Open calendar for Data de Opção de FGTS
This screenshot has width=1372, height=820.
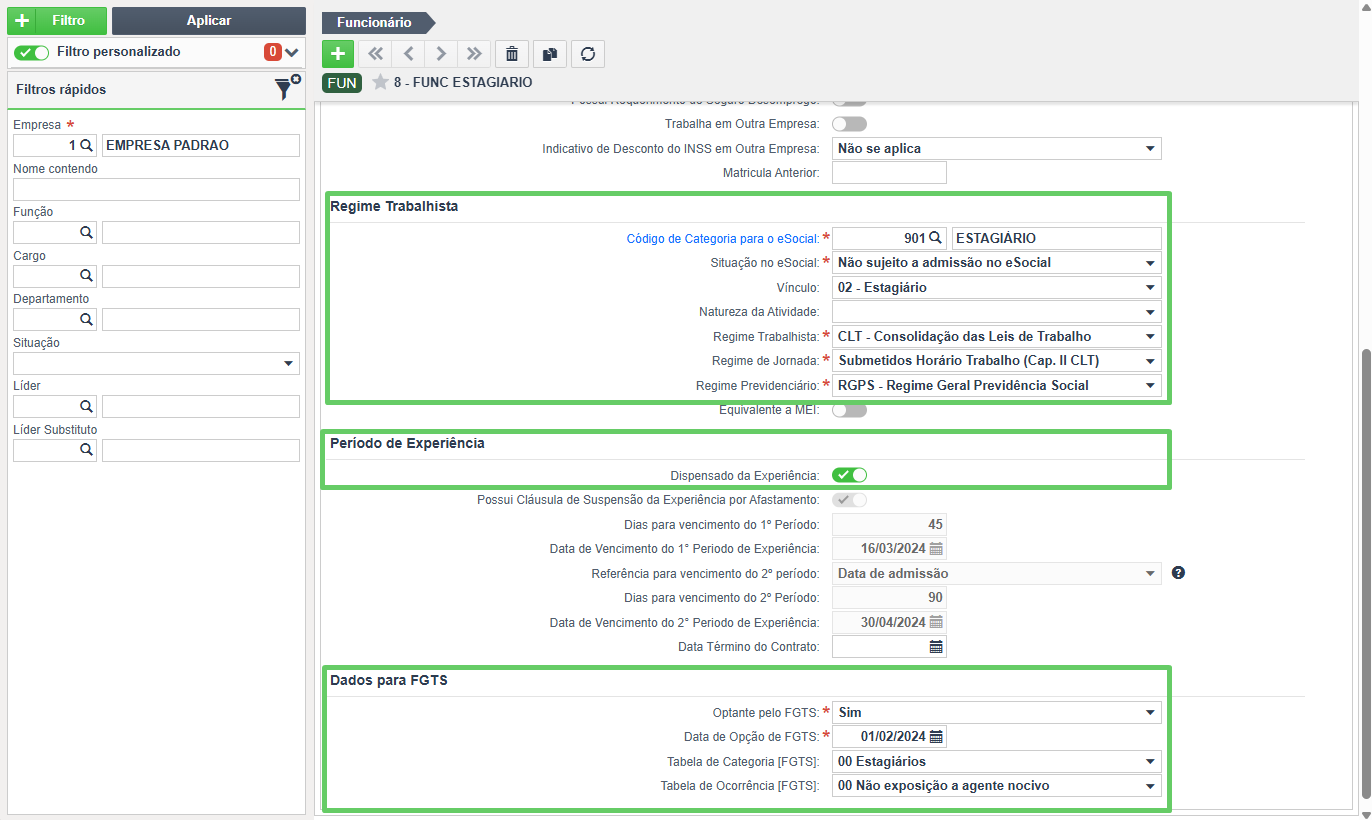click(x=936, y=737)
